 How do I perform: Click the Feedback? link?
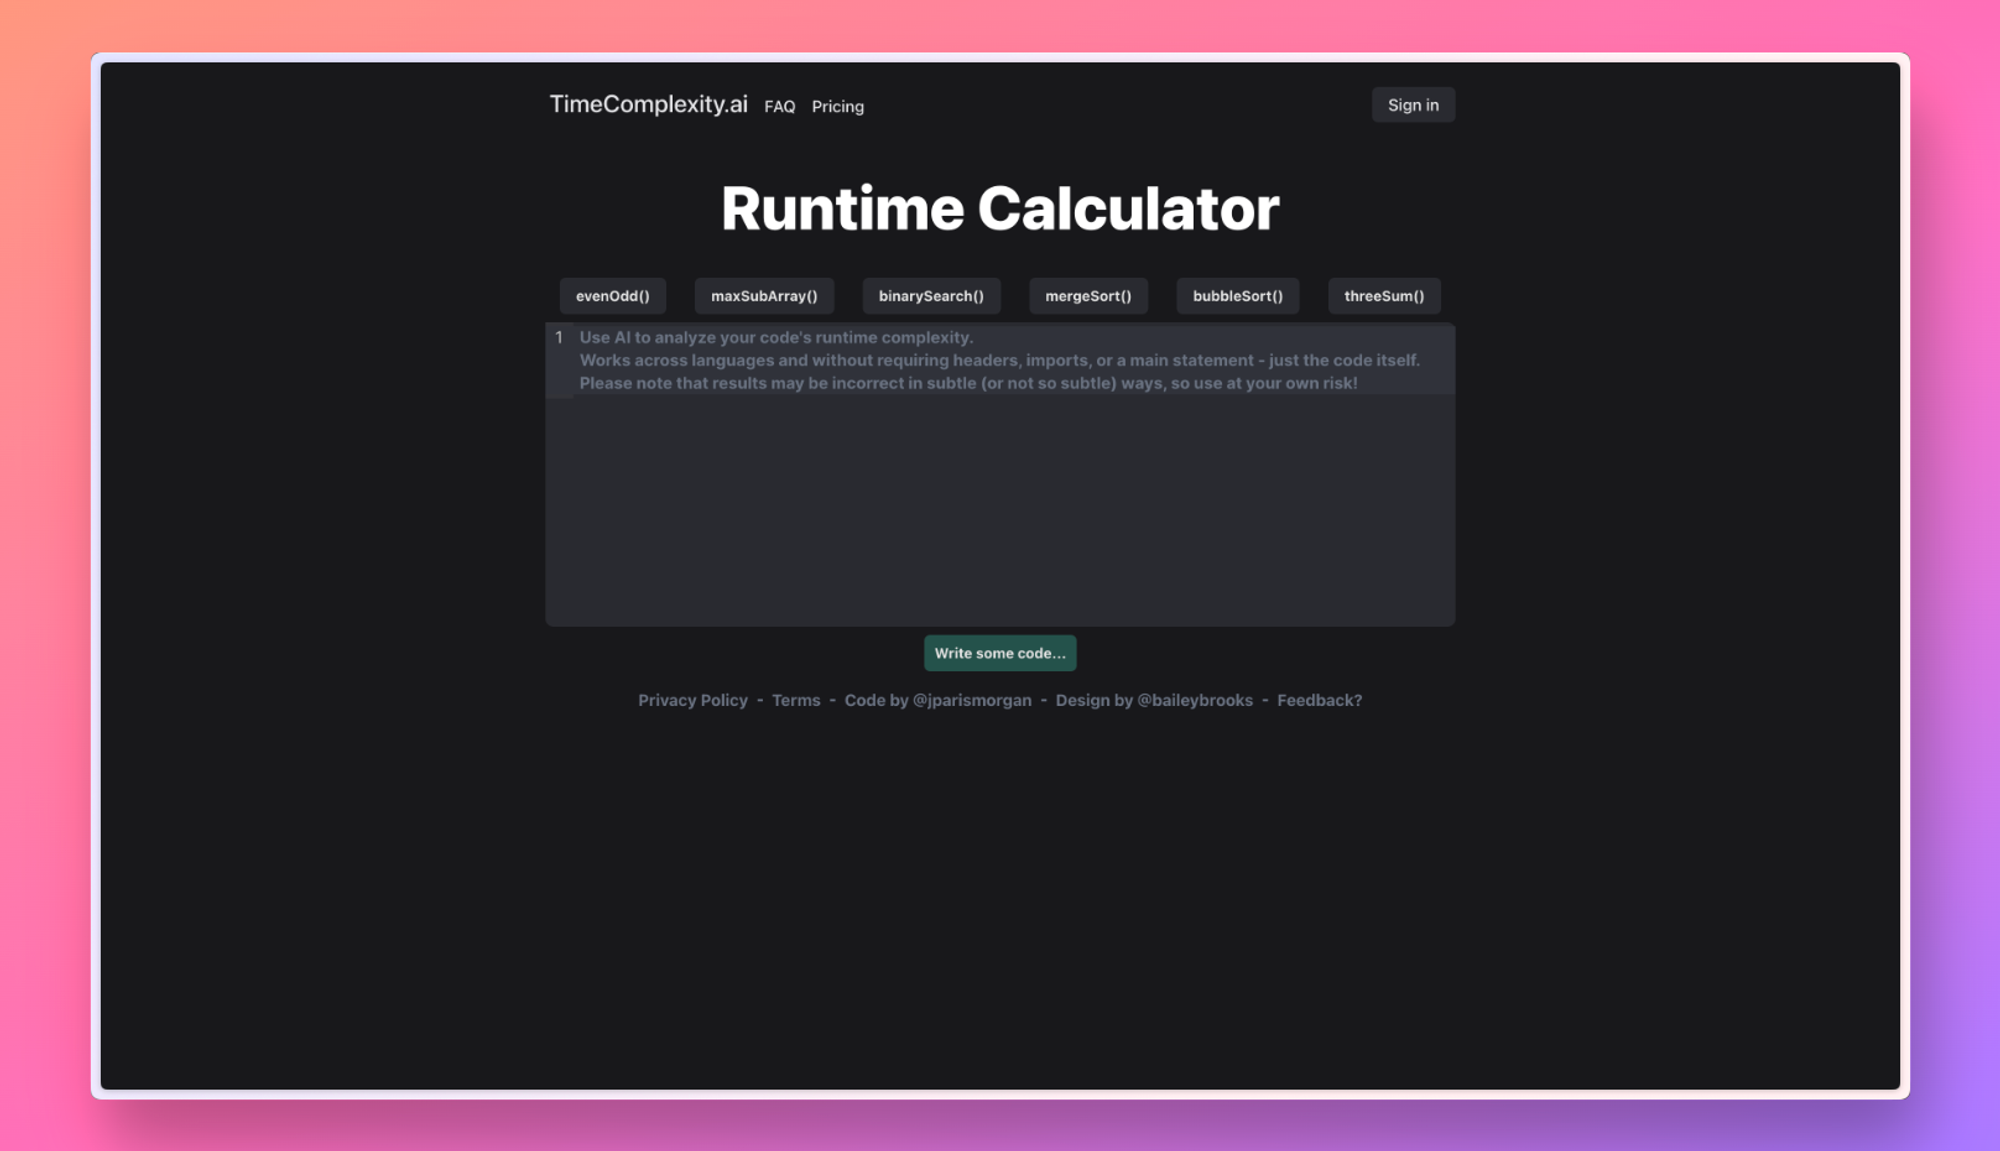[x=1318, y=700]
